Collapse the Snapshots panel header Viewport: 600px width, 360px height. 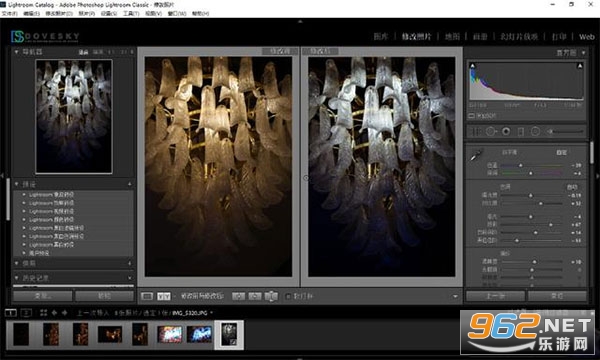(16, 263)
